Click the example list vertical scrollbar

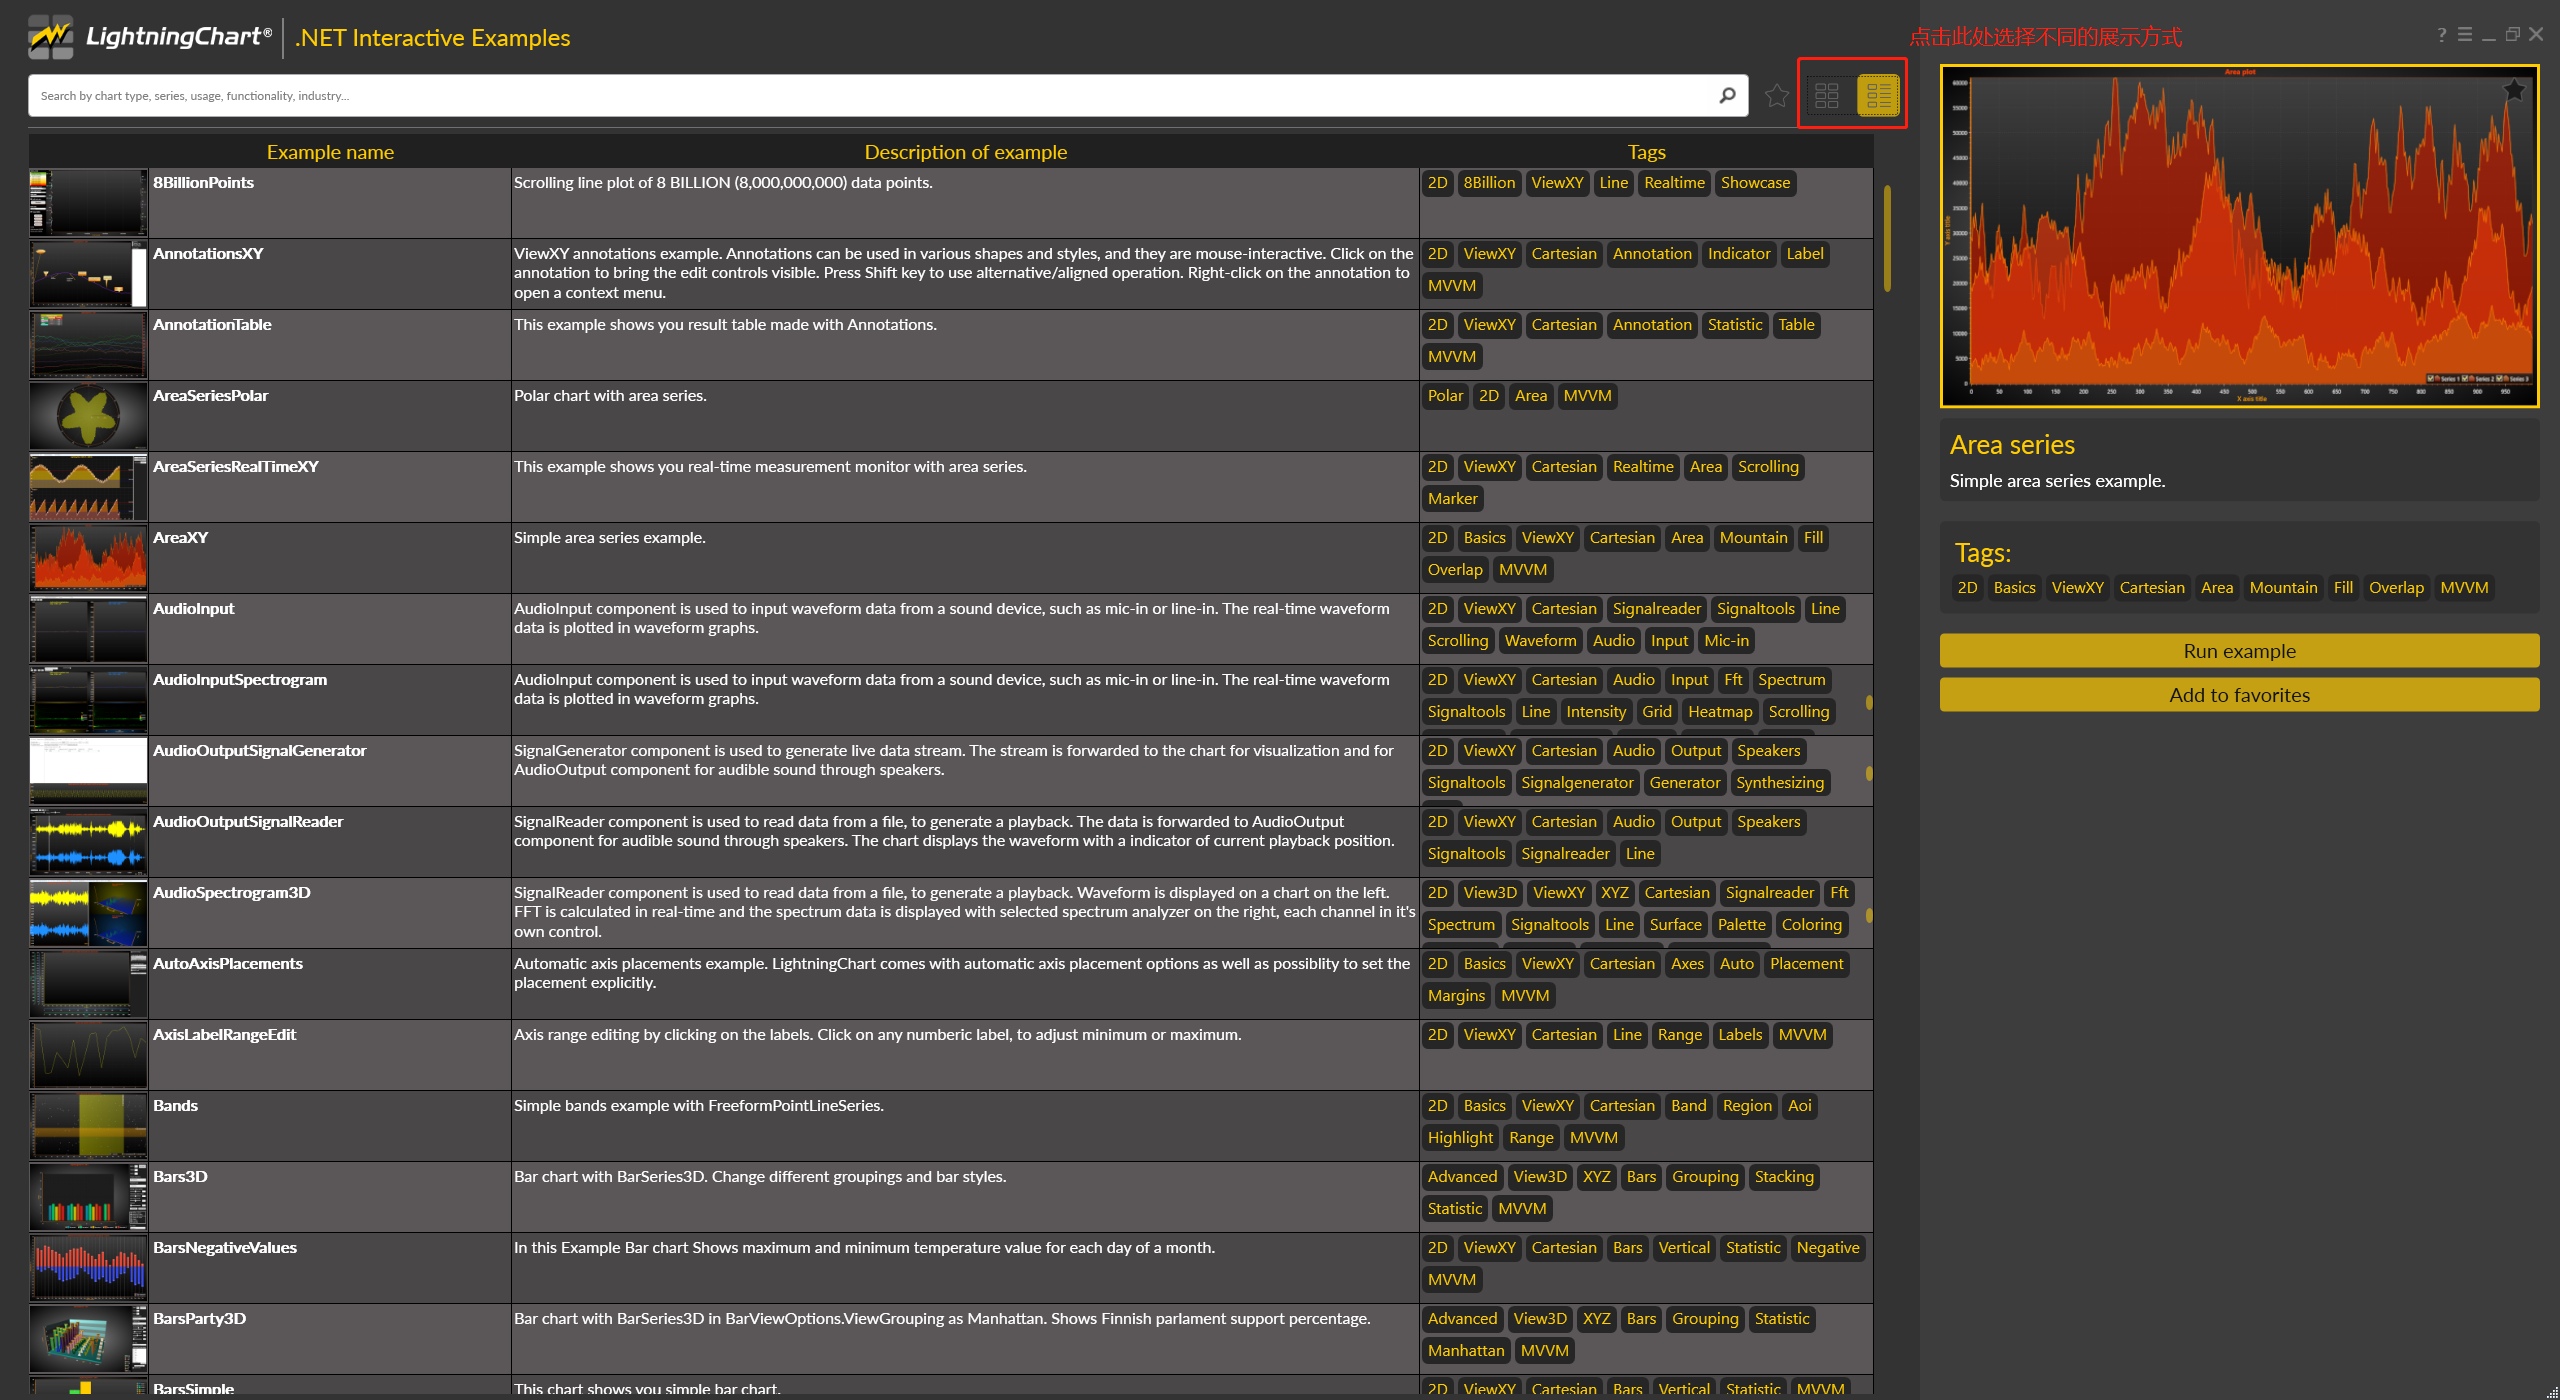tap(1887, 238)
